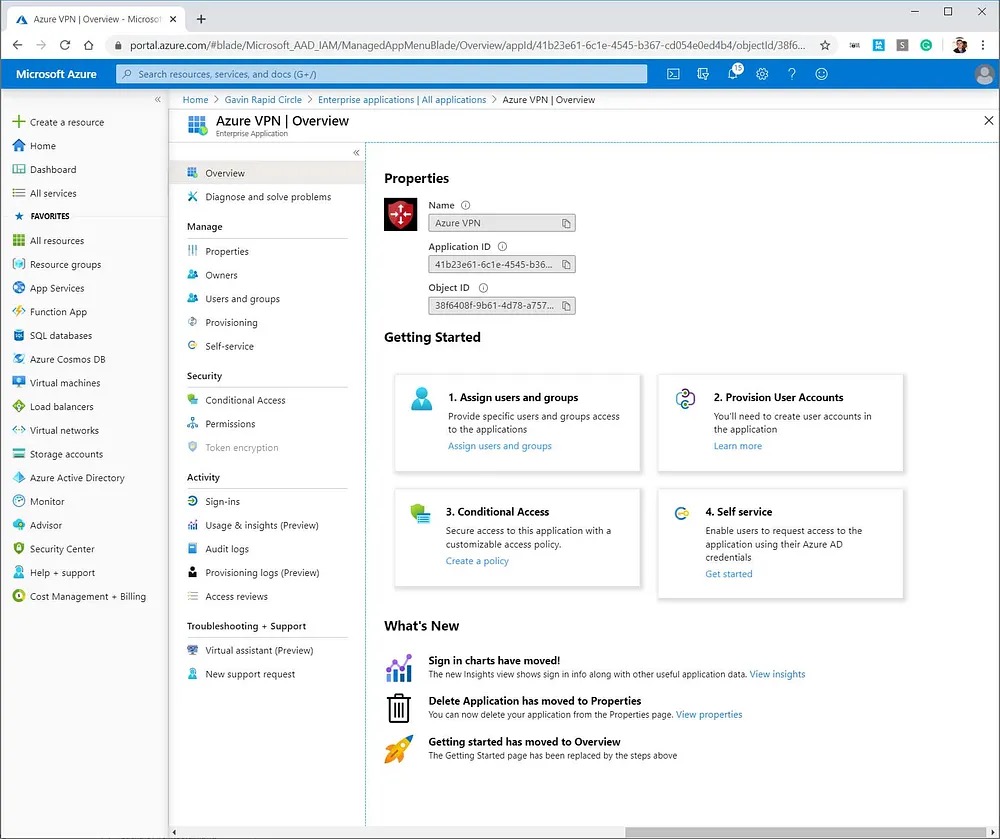
Task: Open Help question mark icon
Action: click(x=791, y=74)
